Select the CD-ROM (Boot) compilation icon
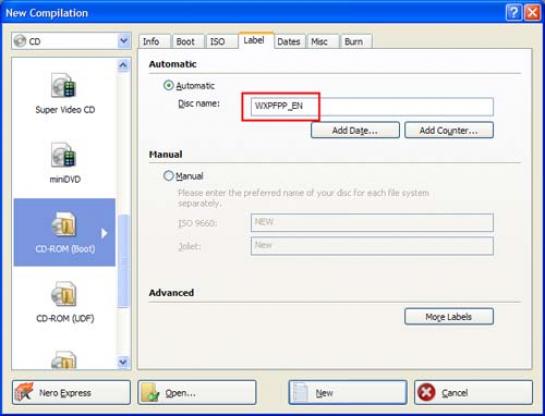The height and width of the screenshot is (416, 545). point(64,224)
